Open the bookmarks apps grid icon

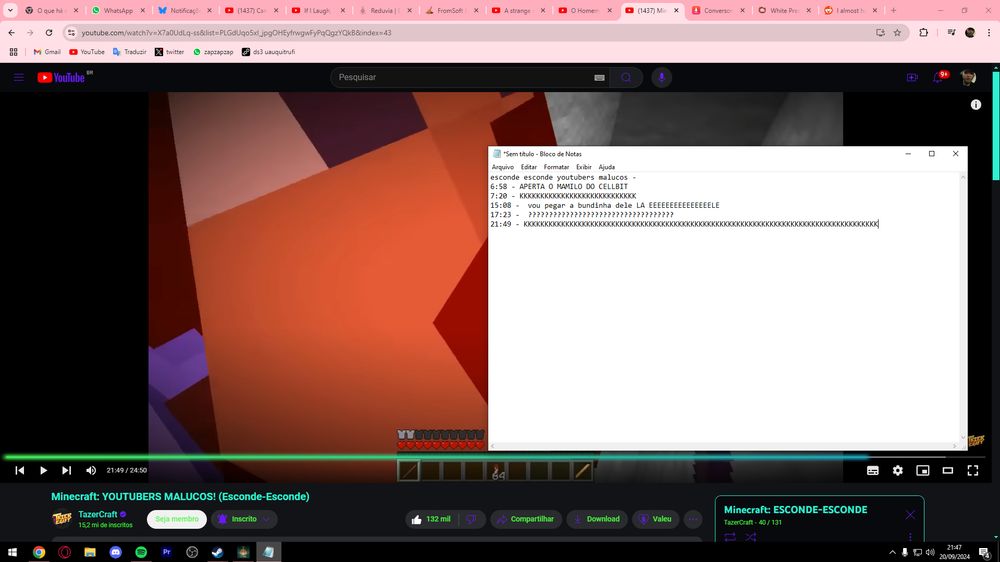(13, 52)
